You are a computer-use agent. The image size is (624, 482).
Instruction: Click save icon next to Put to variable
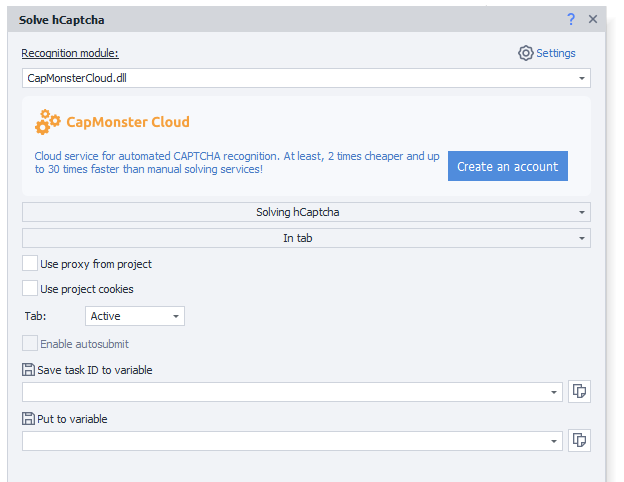[28, 419]
